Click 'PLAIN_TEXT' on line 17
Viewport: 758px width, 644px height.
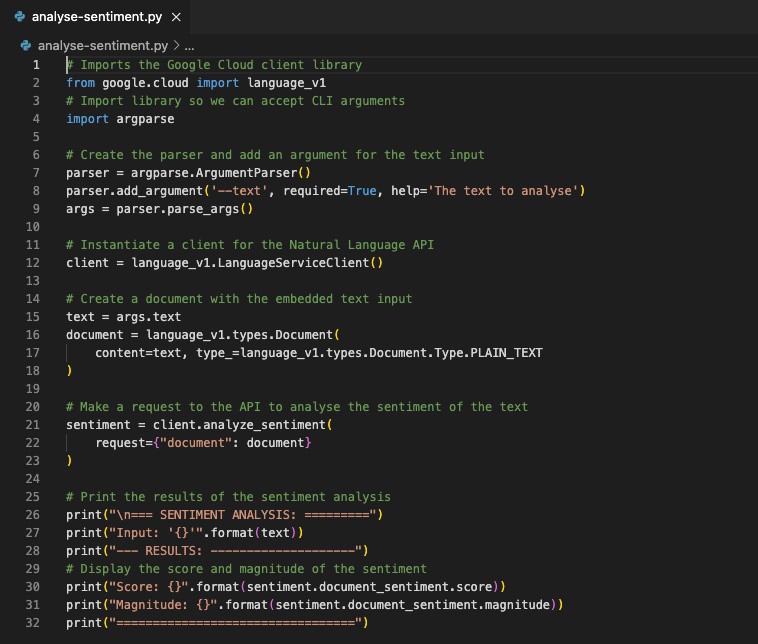point(506,353)
